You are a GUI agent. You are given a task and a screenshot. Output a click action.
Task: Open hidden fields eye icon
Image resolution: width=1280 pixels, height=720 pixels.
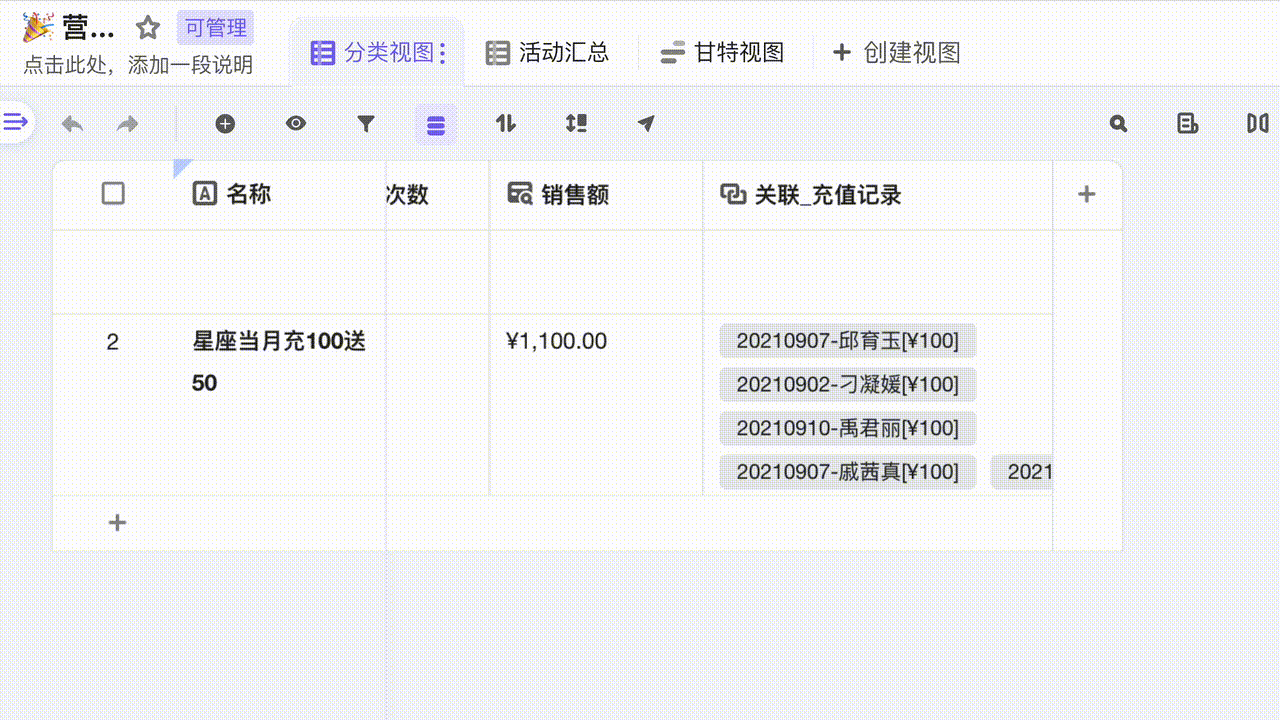295,124
